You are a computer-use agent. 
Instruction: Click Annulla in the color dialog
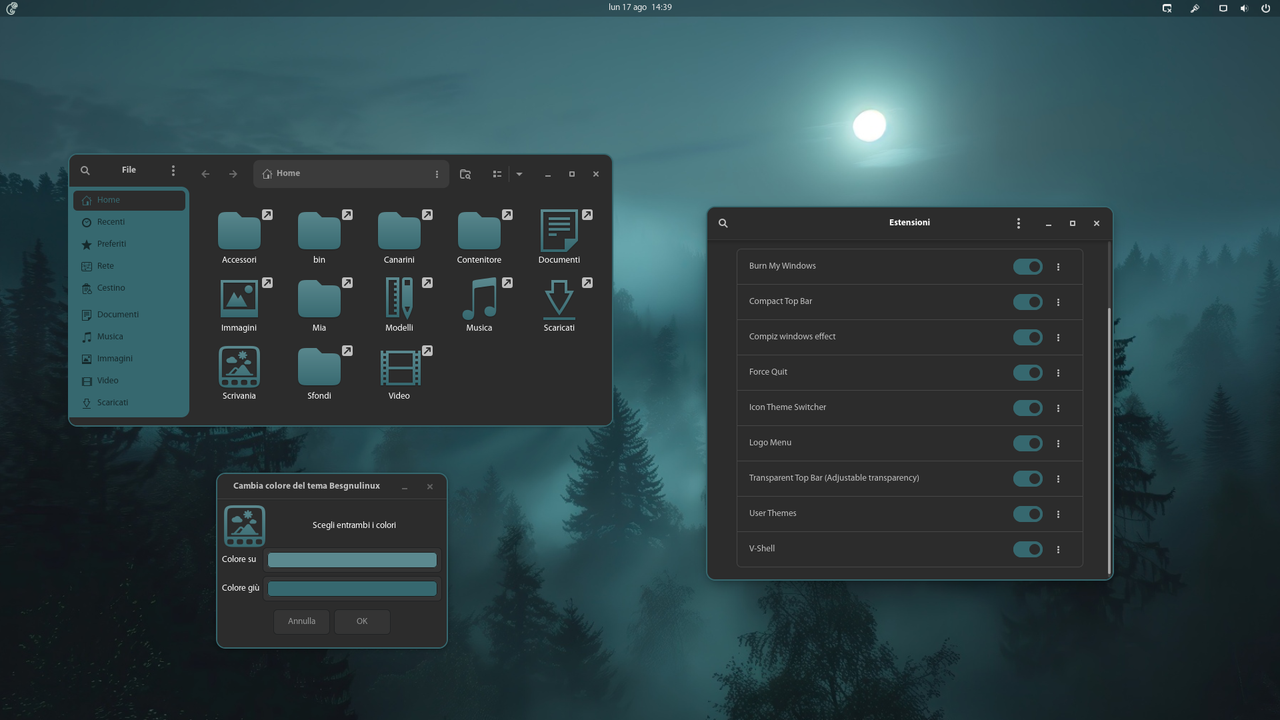(302, 621)
